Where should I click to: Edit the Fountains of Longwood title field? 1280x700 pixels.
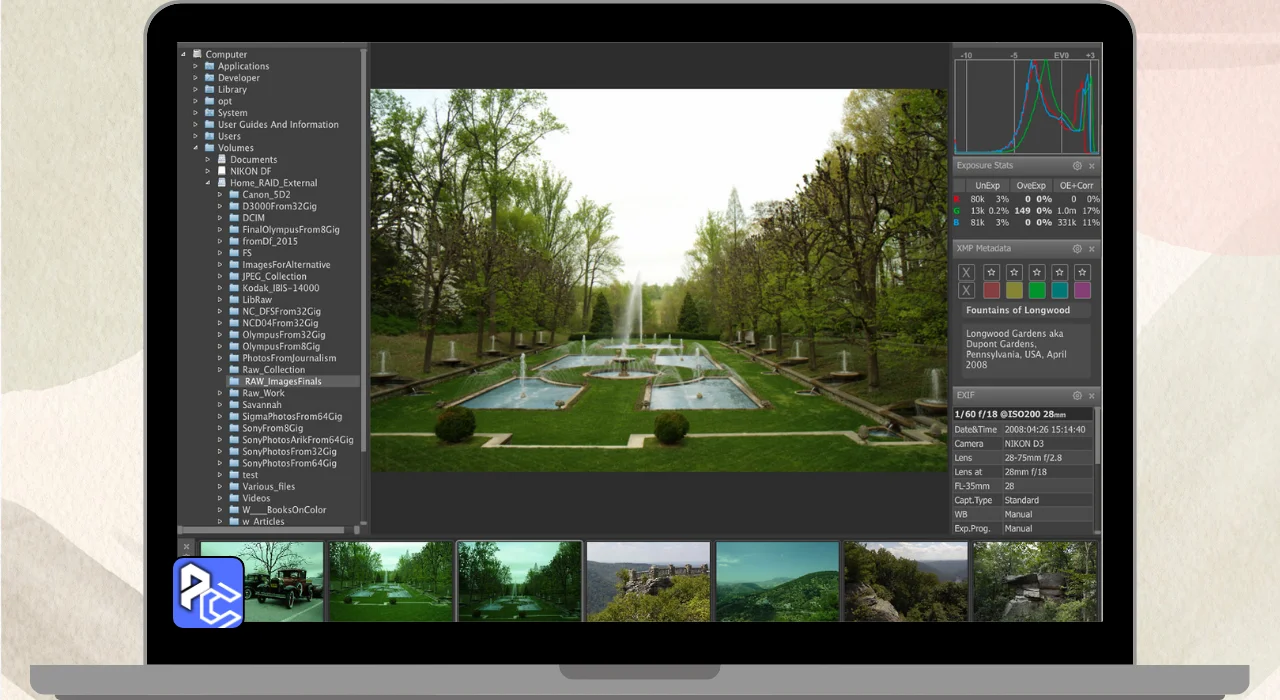pos(1026,310)
